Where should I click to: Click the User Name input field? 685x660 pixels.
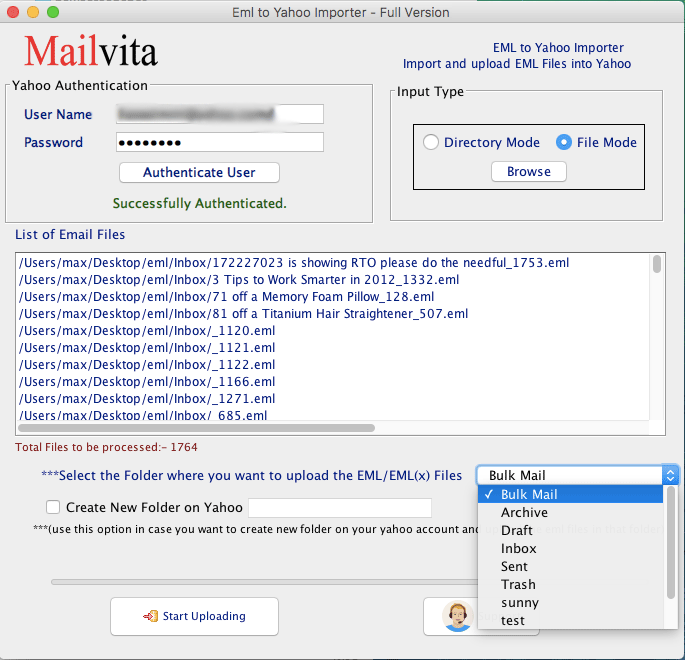click(219, 114)
